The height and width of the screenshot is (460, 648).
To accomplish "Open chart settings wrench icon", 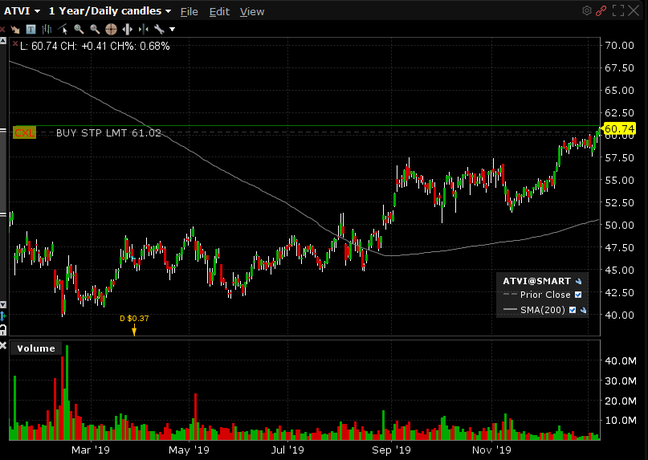I will [159, 29].
